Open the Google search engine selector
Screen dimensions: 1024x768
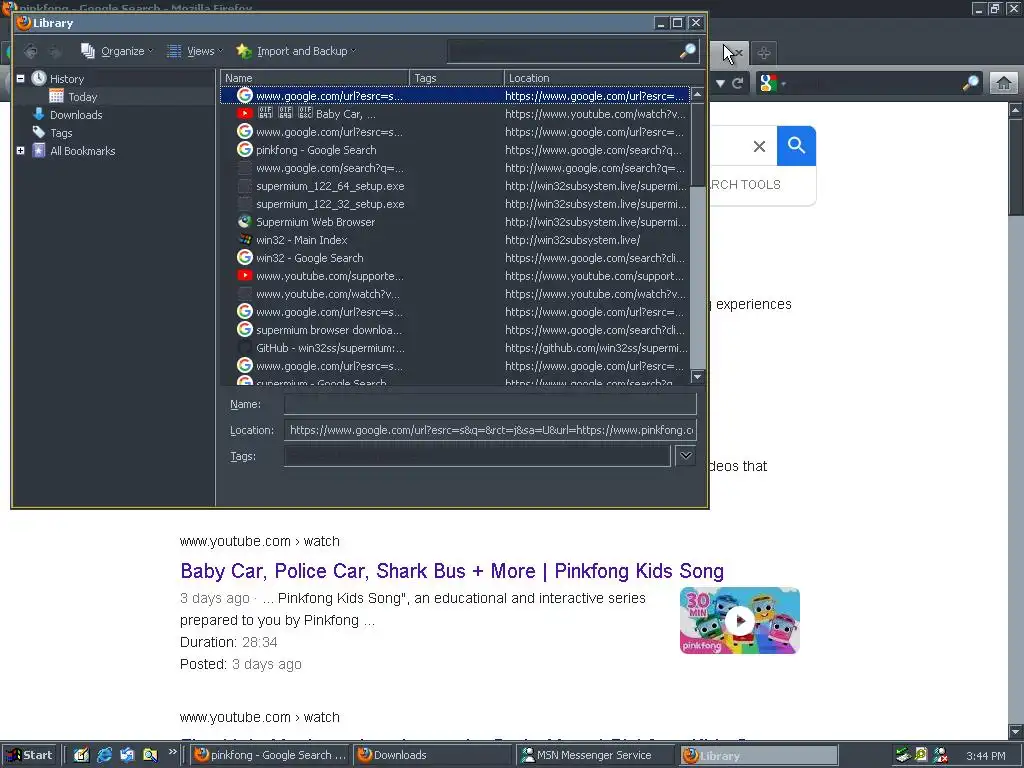pos(773,83)
